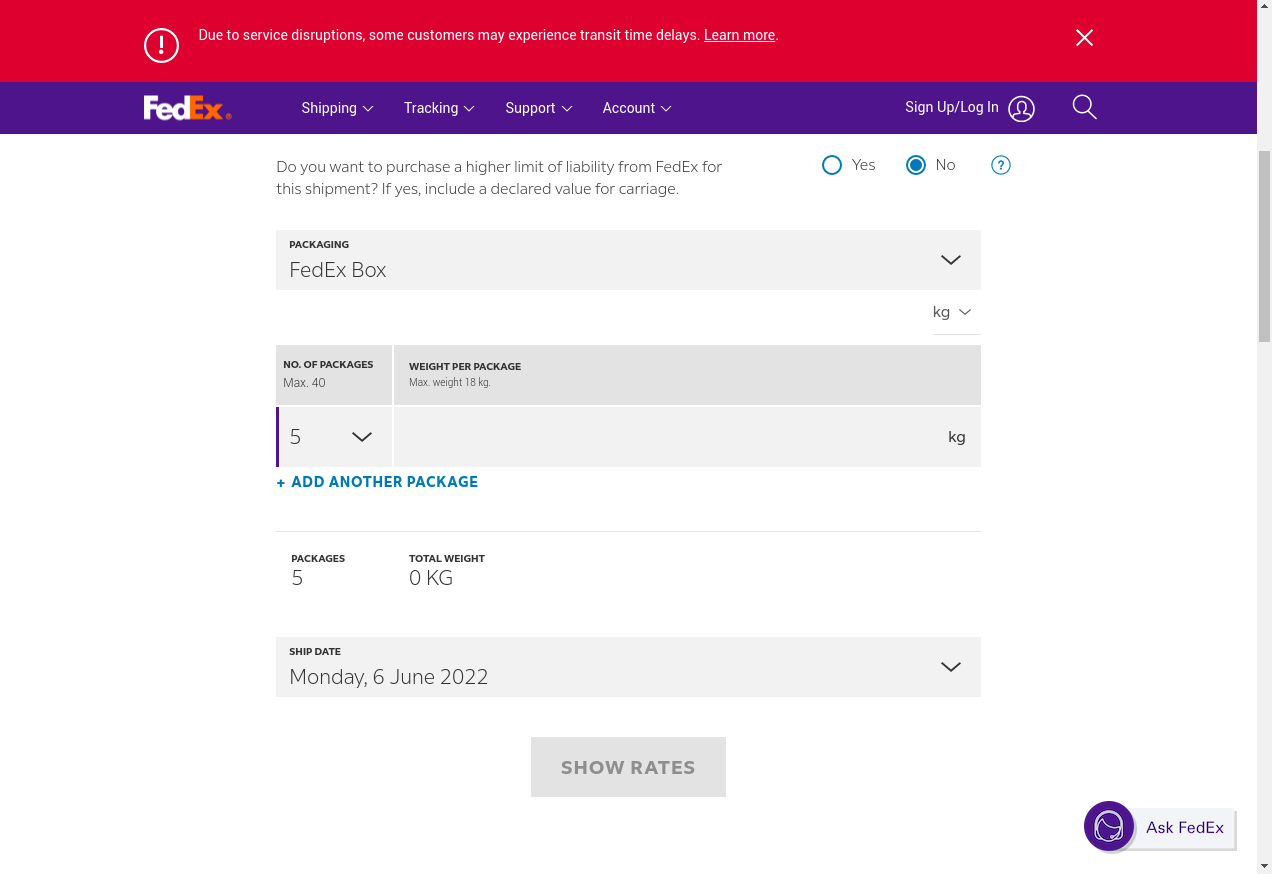The height and width of the screenshot is (874, 1272).
Task: Change the kg weight unit dropdown
Action: coord(952,312)
